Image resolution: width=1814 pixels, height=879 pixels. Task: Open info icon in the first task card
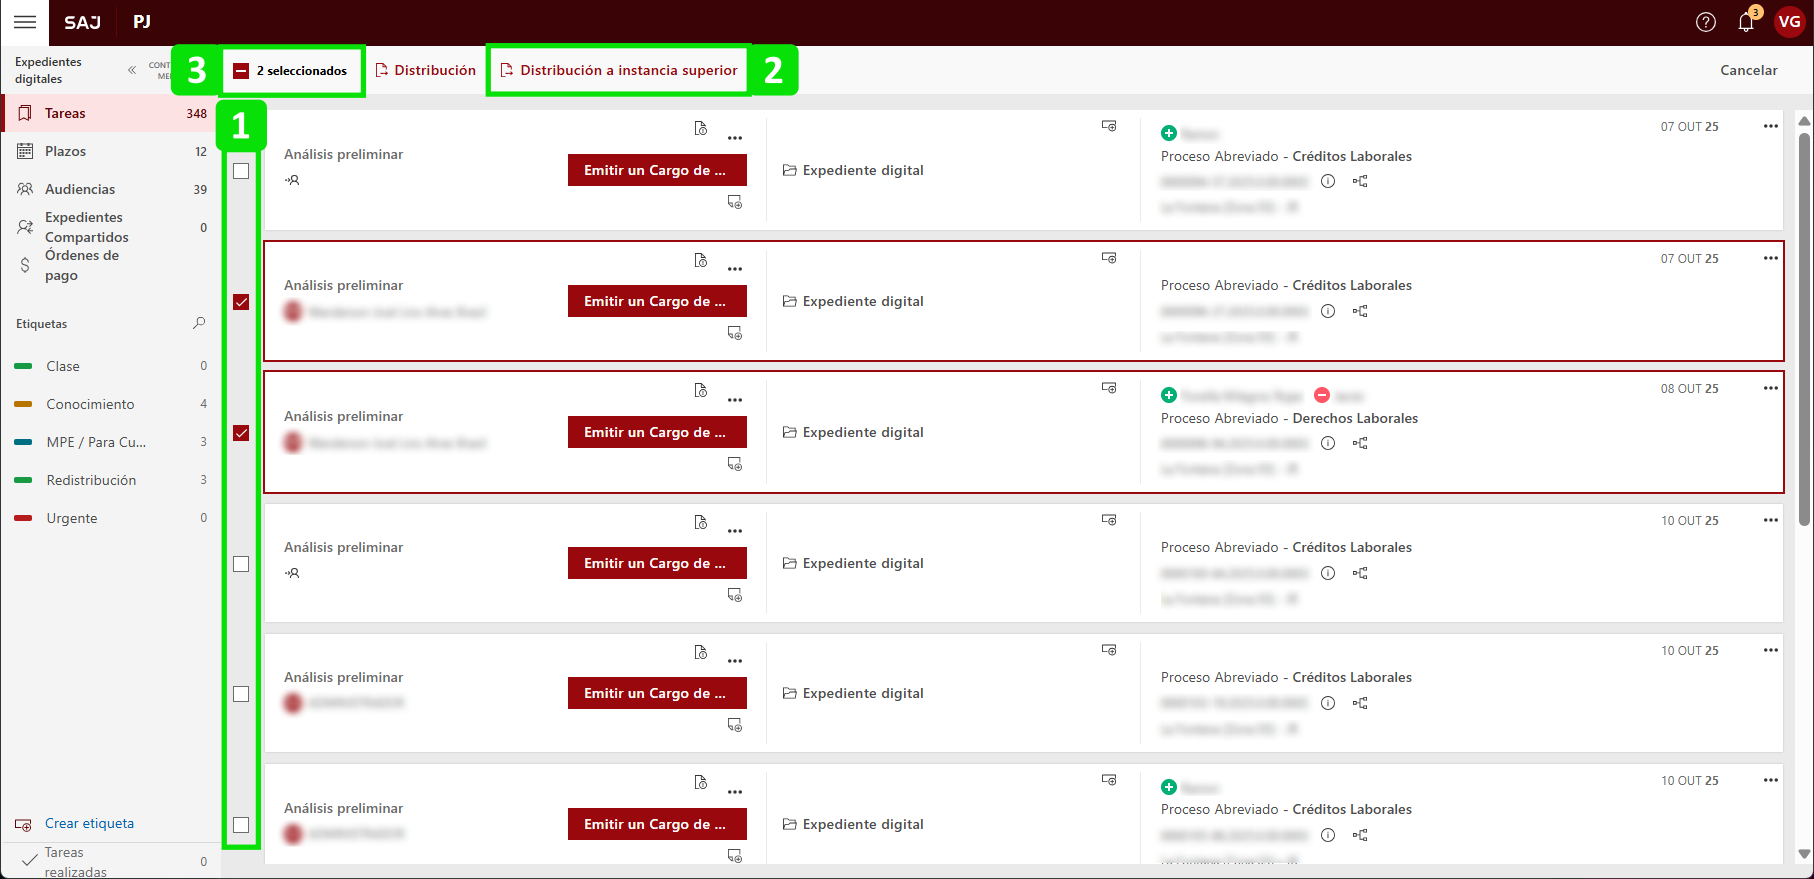coord(1328,181)
